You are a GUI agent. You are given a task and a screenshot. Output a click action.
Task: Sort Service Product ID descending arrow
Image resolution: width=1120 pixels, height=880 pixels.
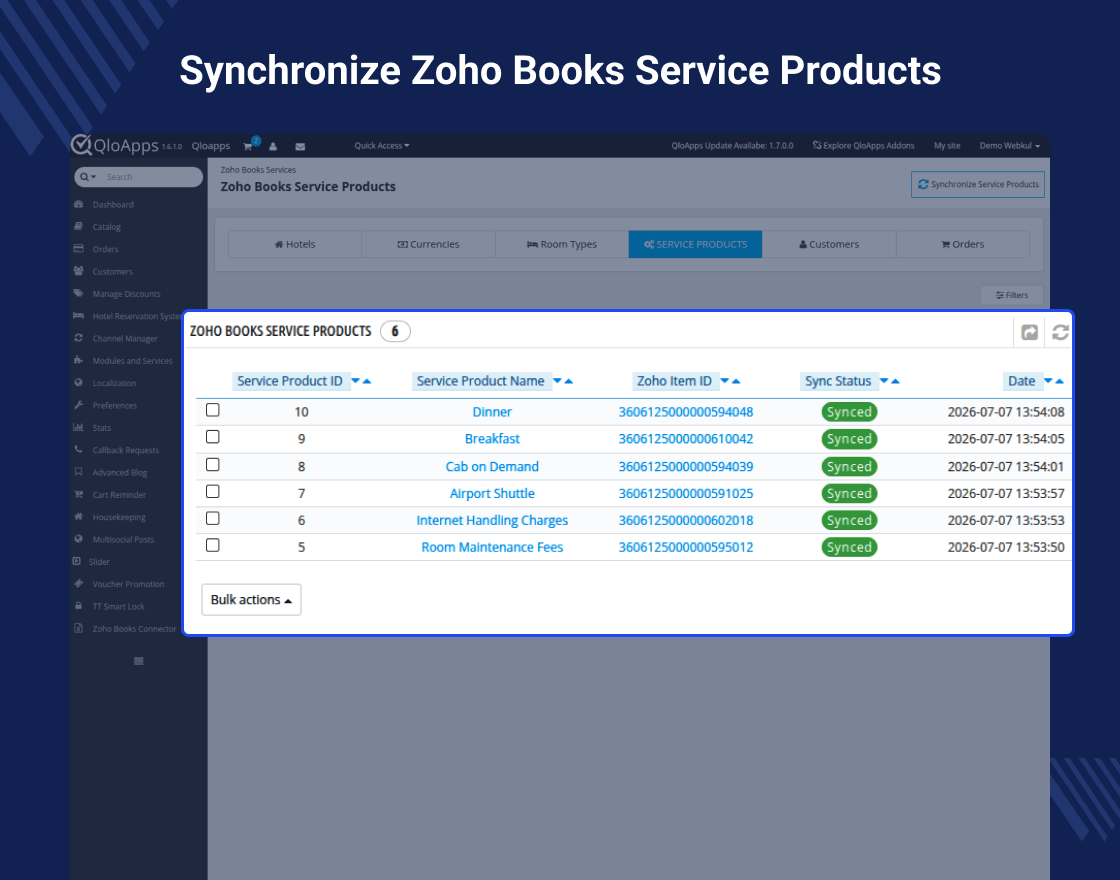pos(355,381)
